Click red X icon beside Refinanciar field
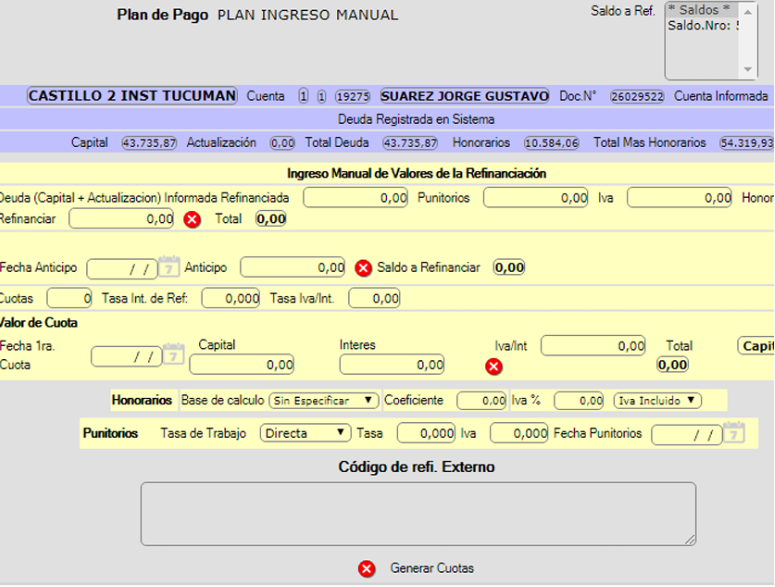The image size is (775, 587). [x=192, y=219]
